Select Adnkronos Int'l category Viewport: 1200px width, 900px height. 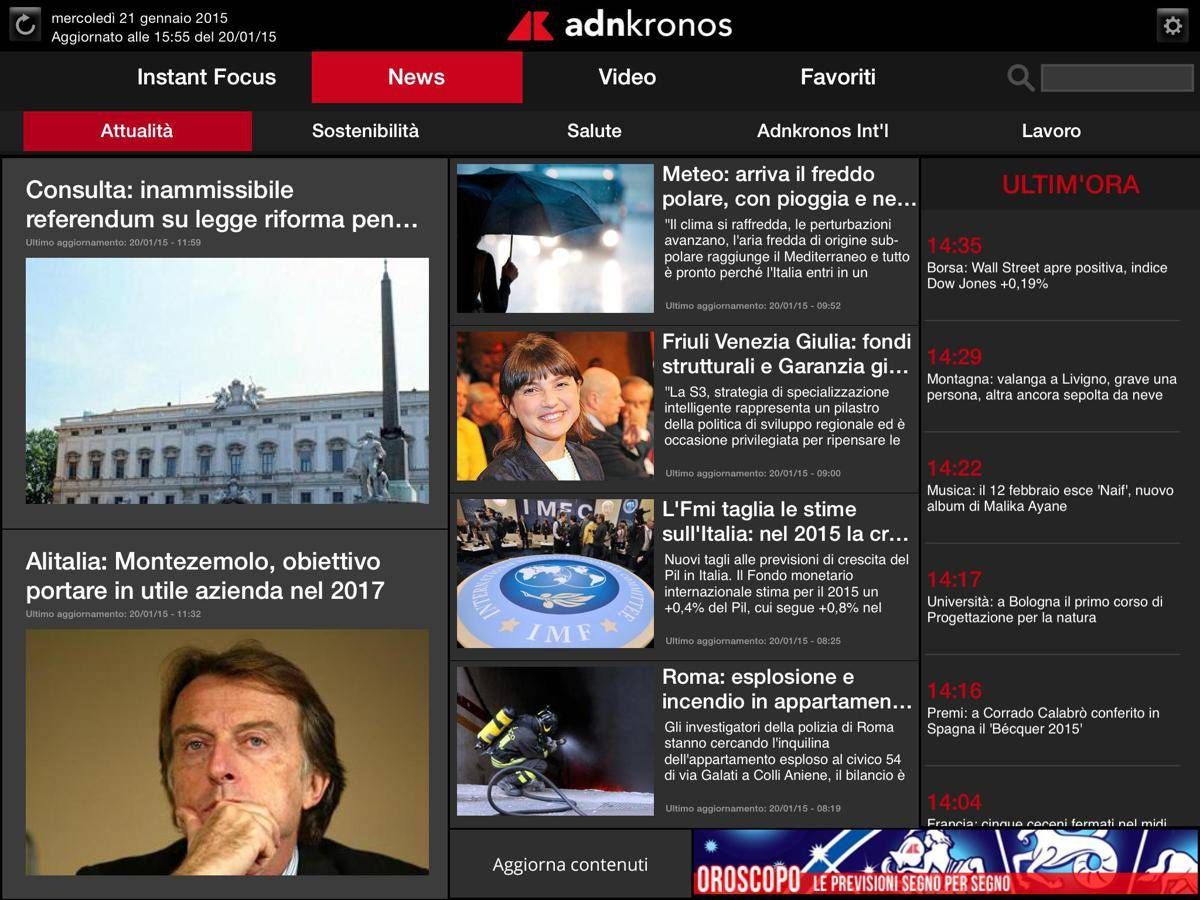point(823,131)
